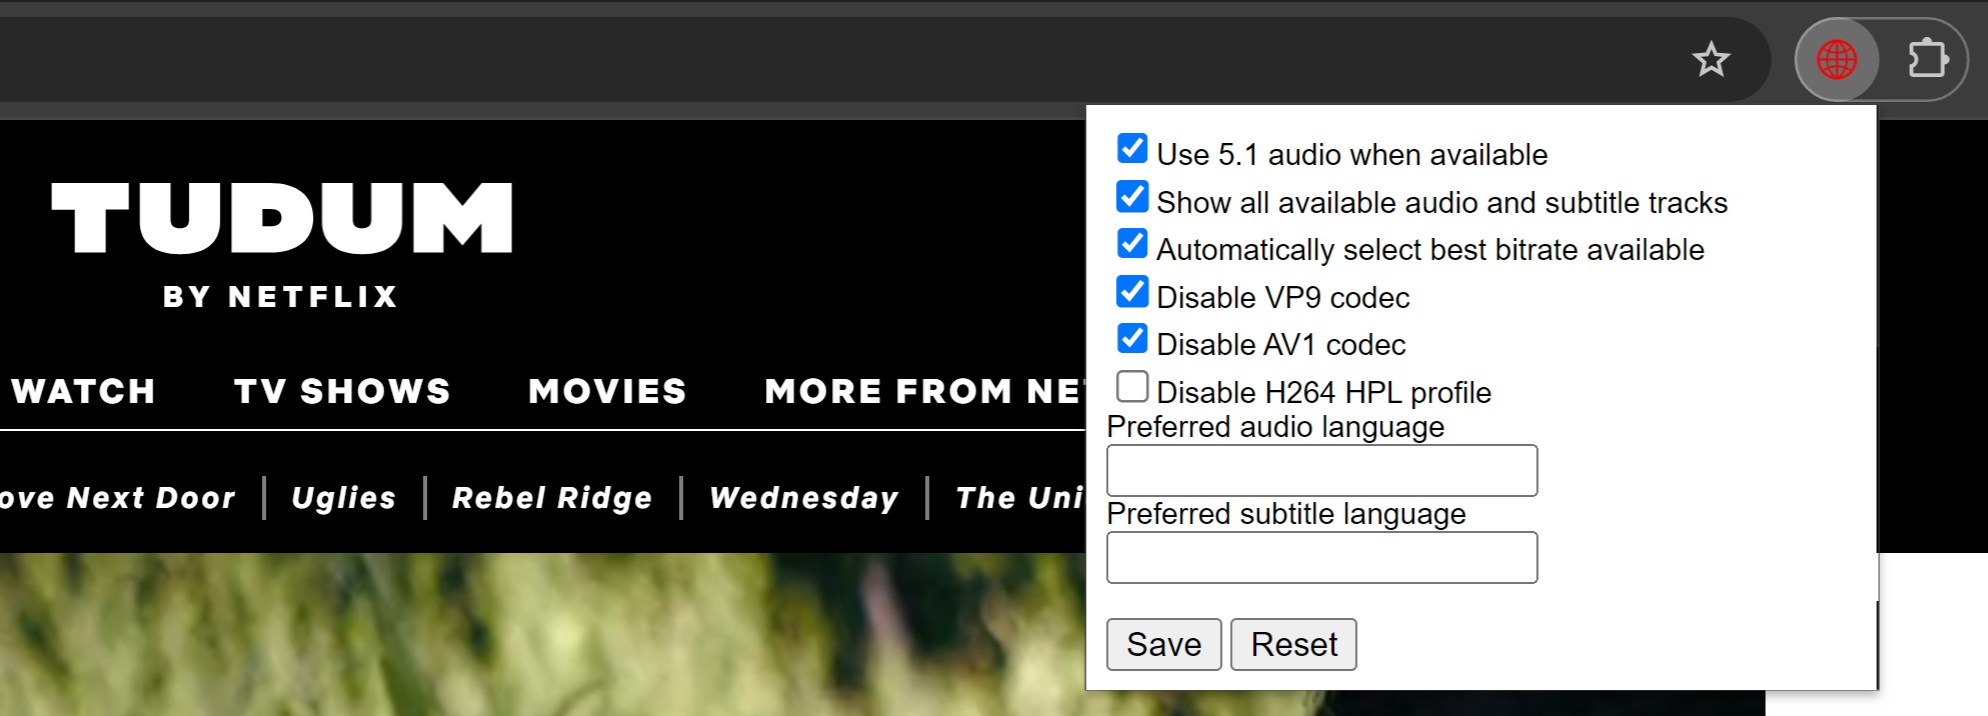Screen dimensions: 1988x716
Task: Uncheck Disable VP9 codec
Action: (x=1132, y=292)
